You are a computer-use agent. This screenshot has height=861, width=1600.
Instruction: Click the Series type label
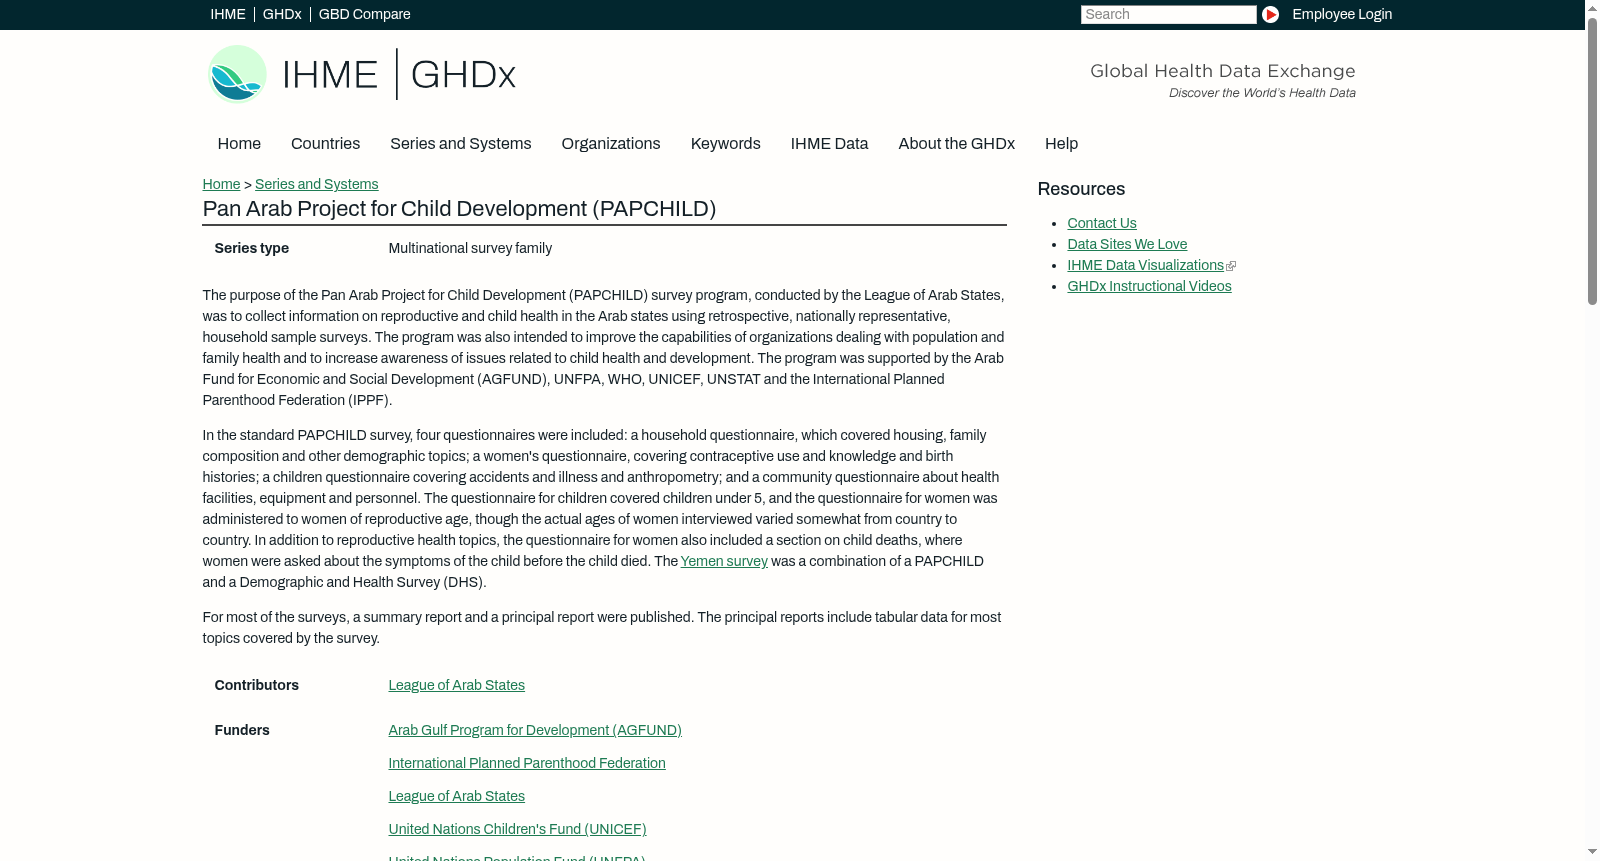click(251, 248)
